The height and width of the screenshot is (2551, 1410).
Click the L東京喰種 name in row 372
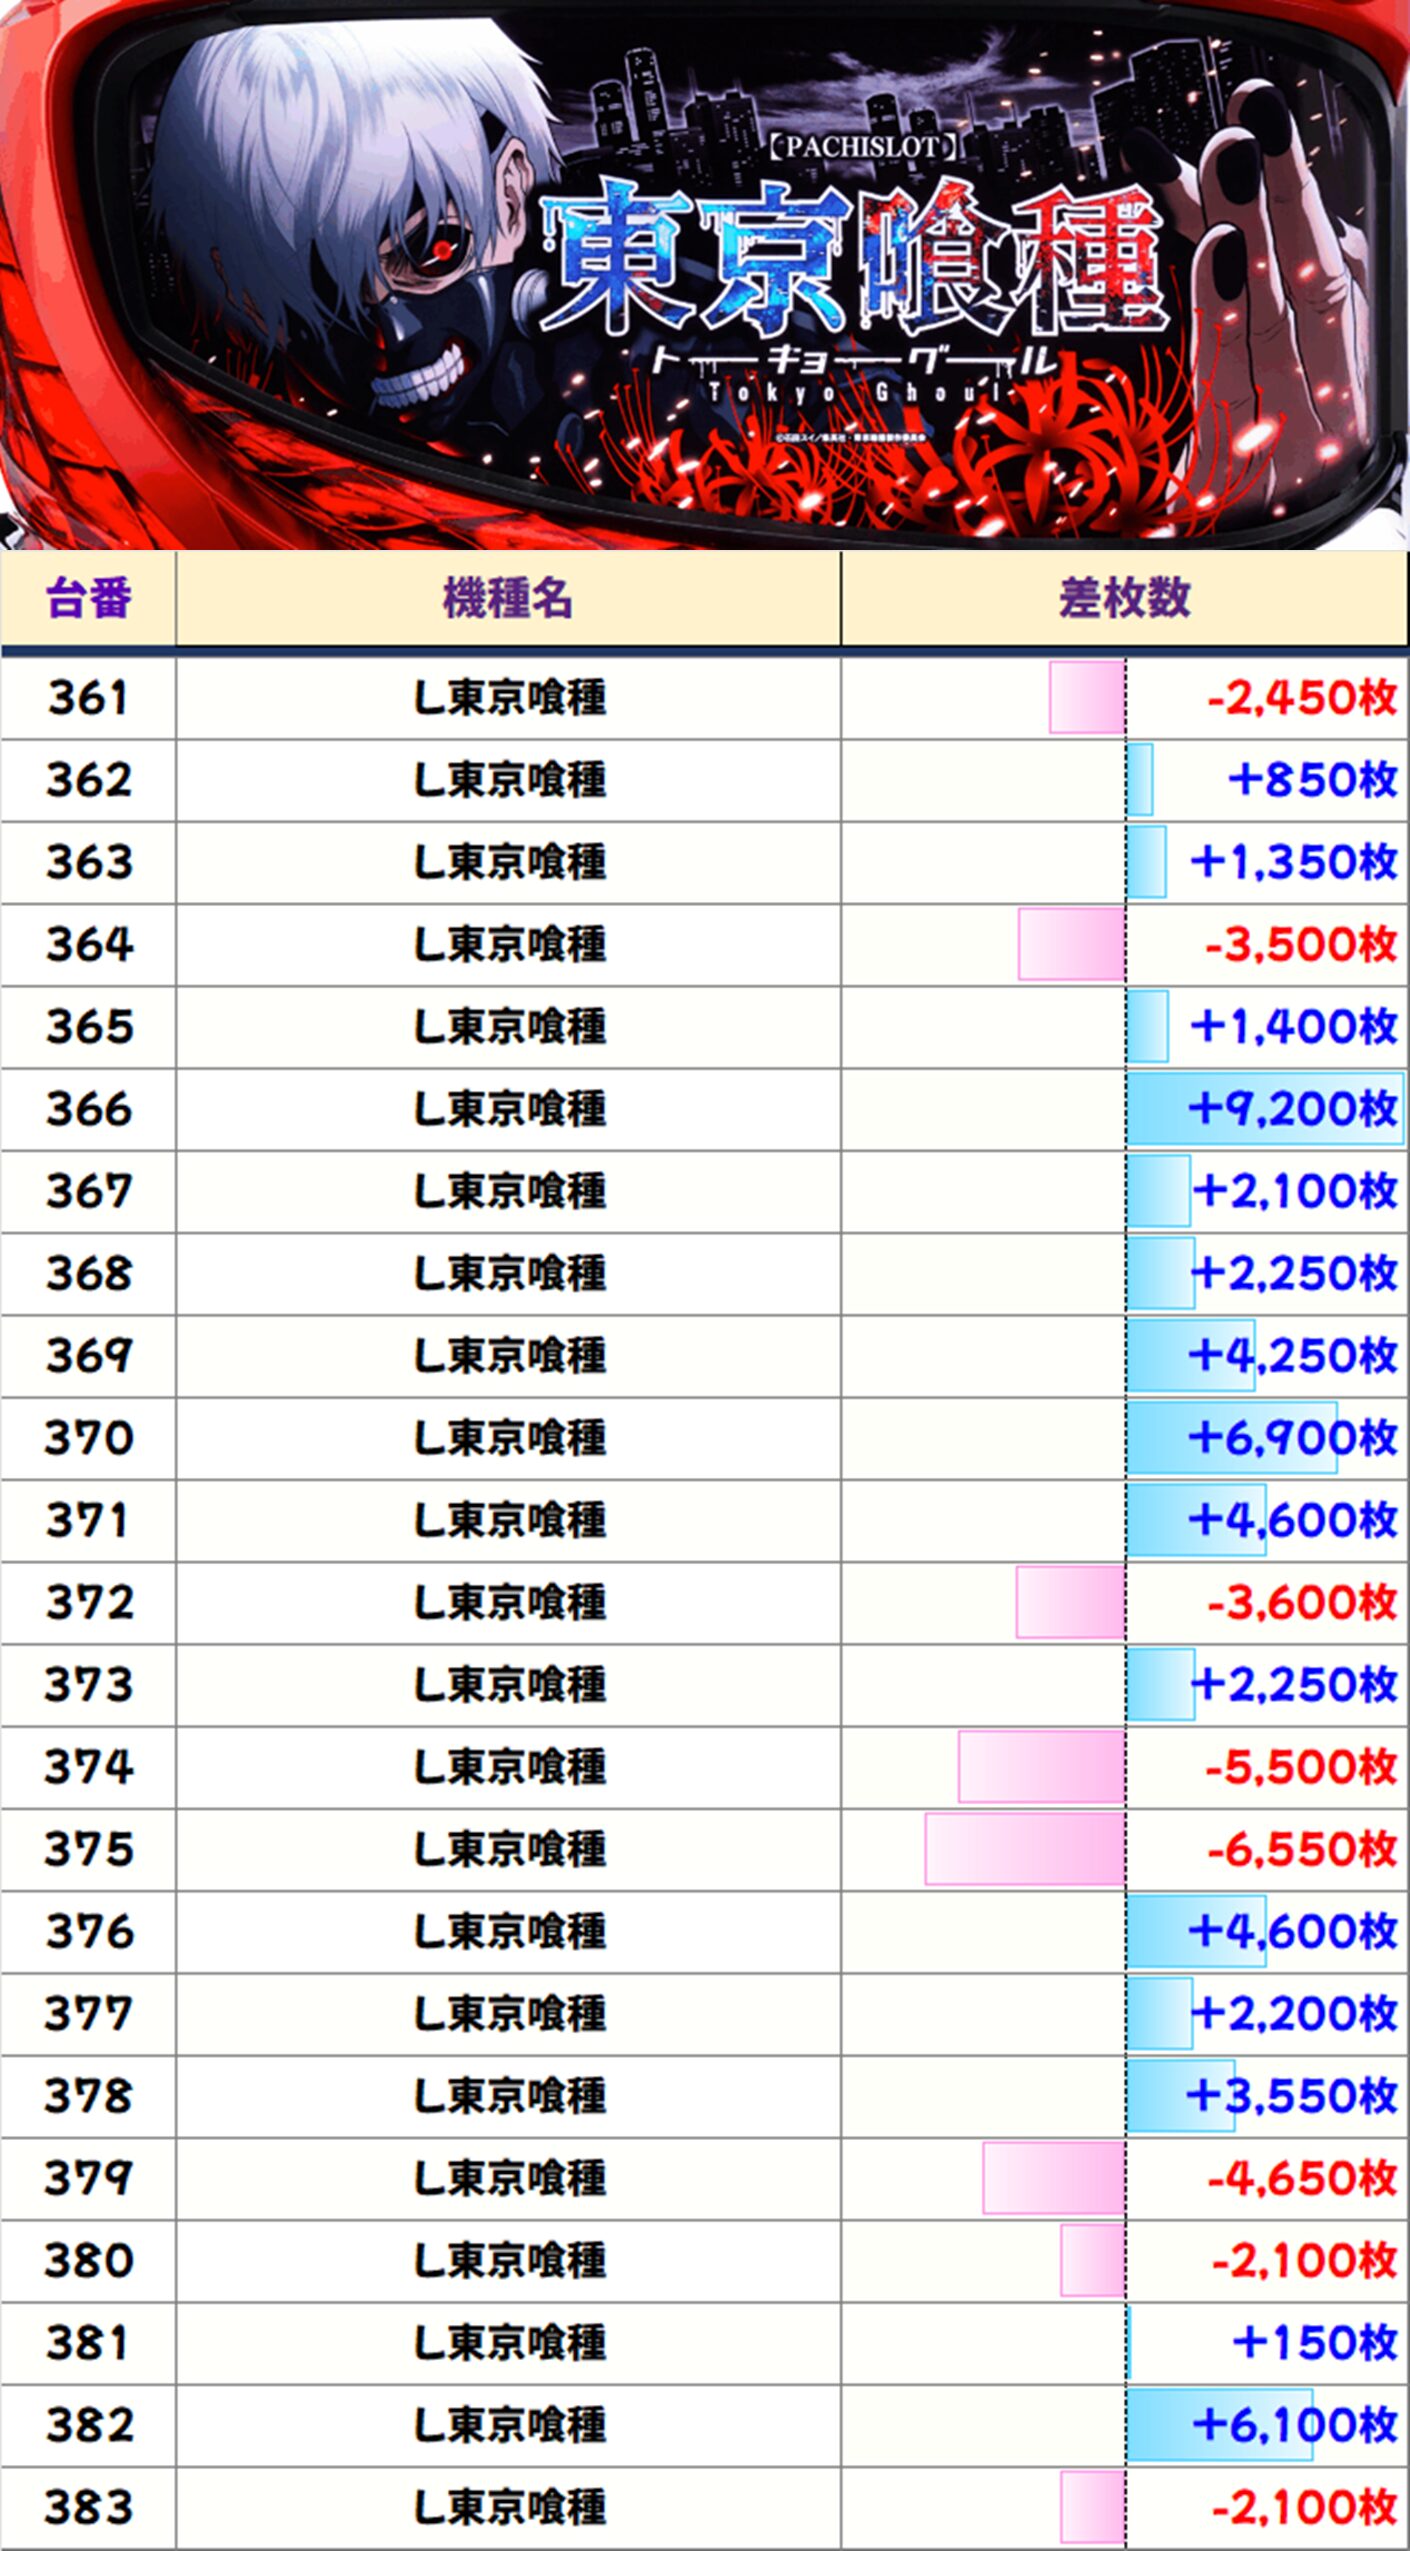[510, 1603]
